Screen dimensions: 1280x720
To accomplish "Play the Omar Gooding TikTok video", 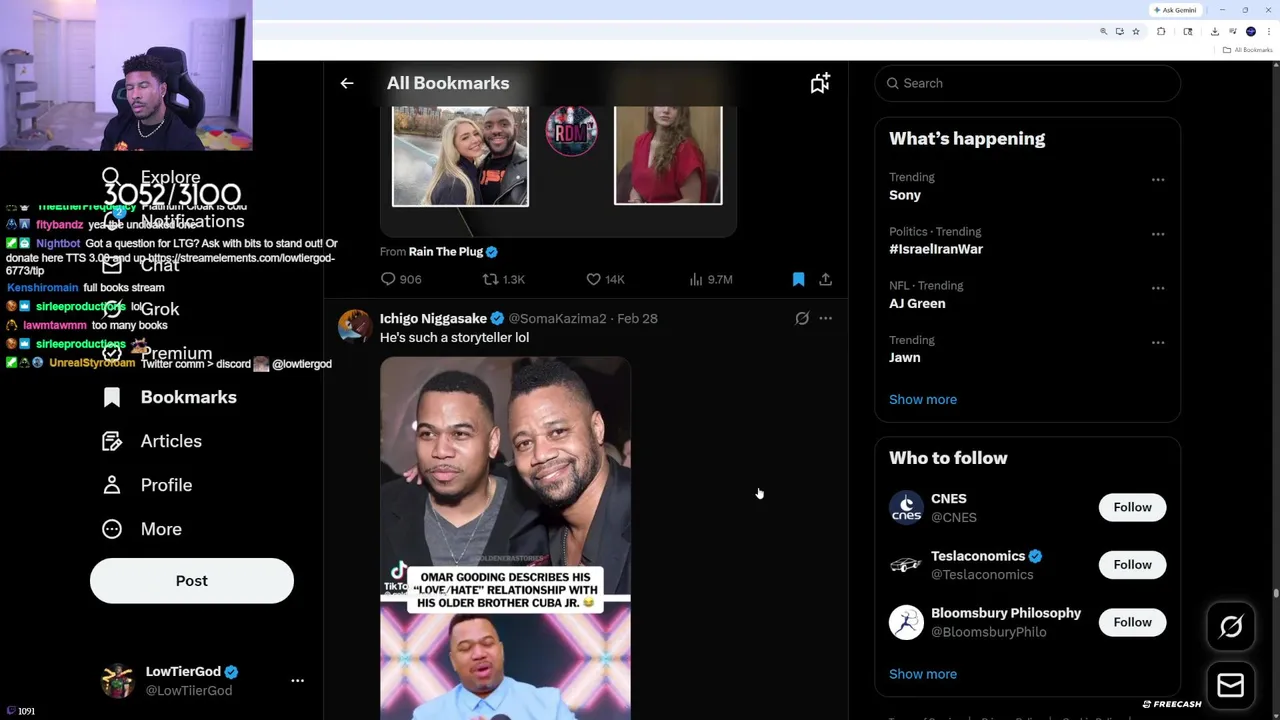I will coord(505,538).
